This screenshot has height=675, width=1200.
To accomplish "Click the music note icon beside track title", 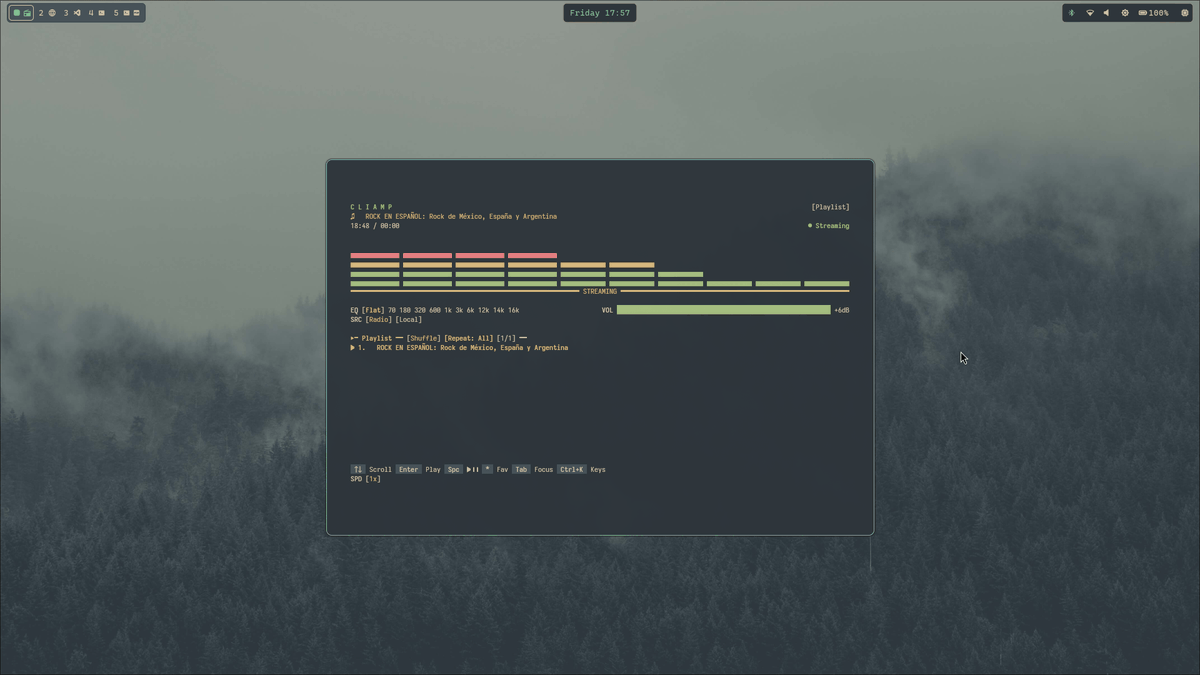I will (353, 216).
